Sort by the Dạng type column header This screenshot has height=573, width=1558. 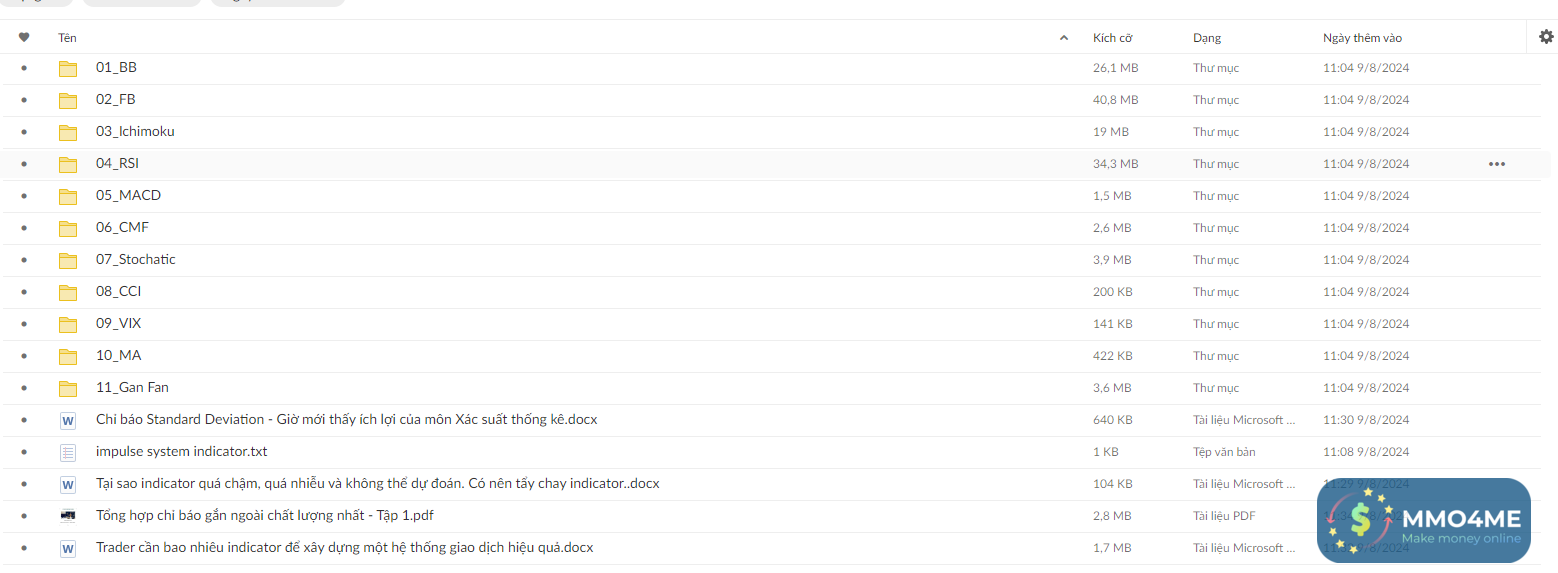[1206, 38]
